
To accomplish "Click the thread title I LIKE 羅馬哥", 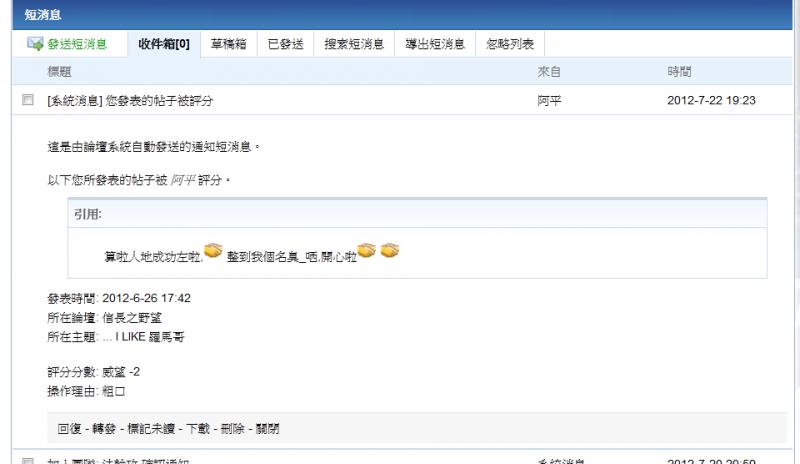I will tap(150, 337).
